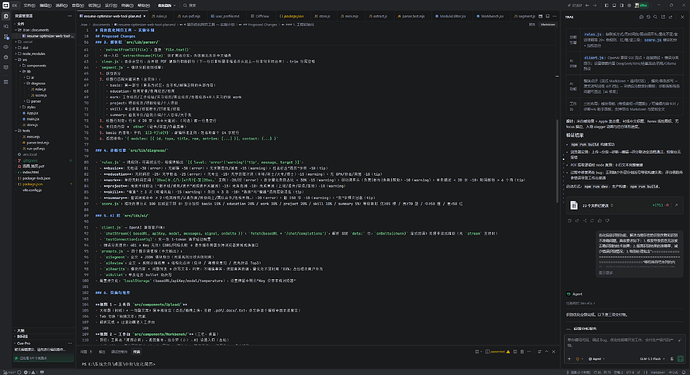690x375 pixels.
Task: Open the project name dropdown in title bar
Action: pyautogui.click(x=166, y=5)
